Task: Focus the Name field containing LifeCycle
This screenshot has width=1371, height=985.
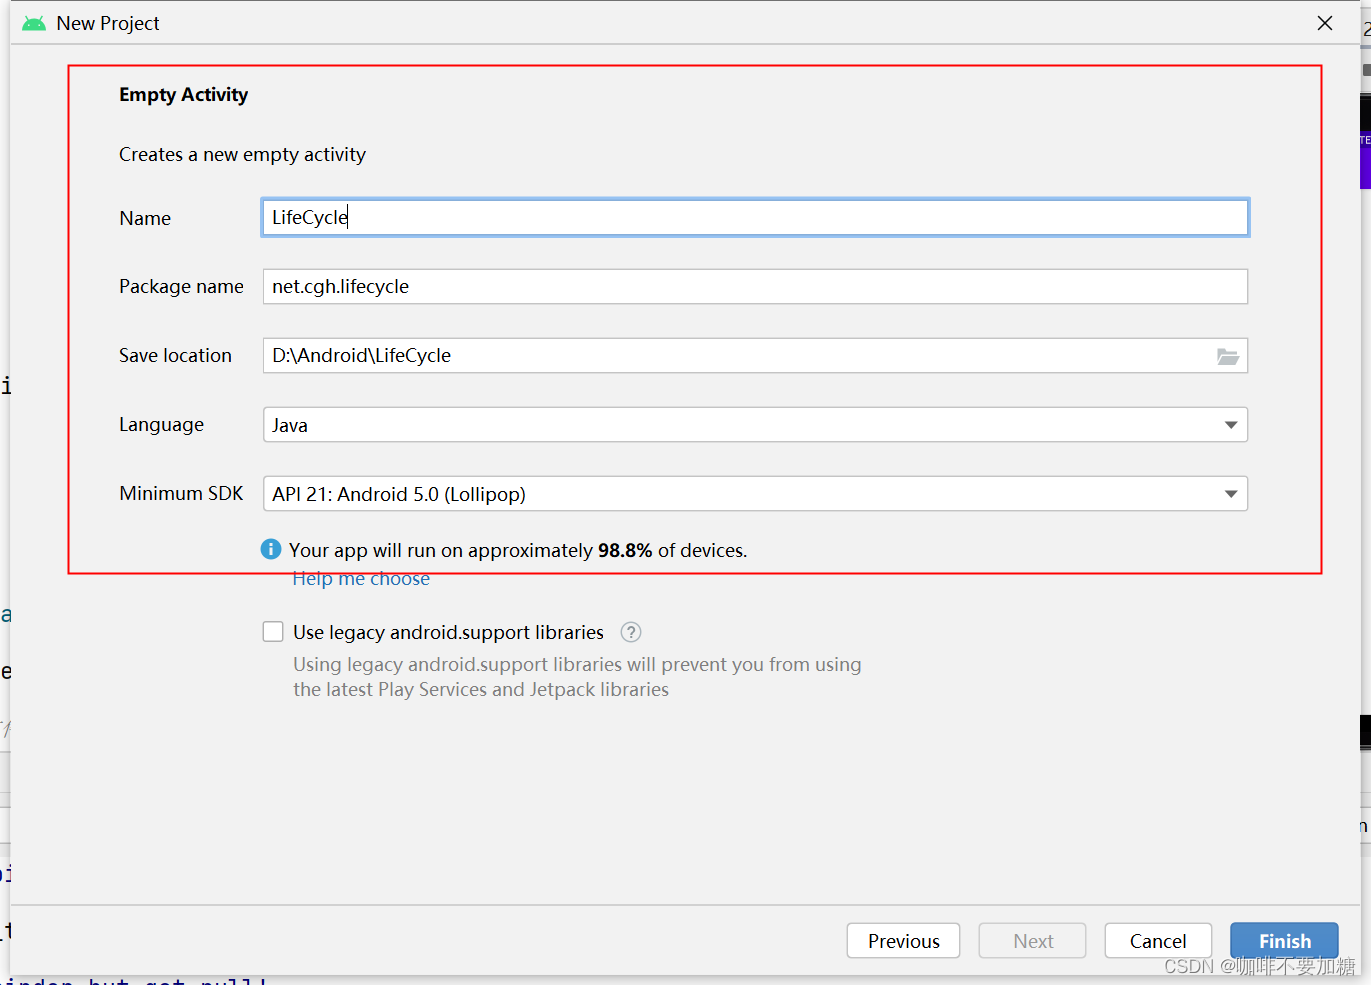Action: pyautogui.click(x=755, y=218)
